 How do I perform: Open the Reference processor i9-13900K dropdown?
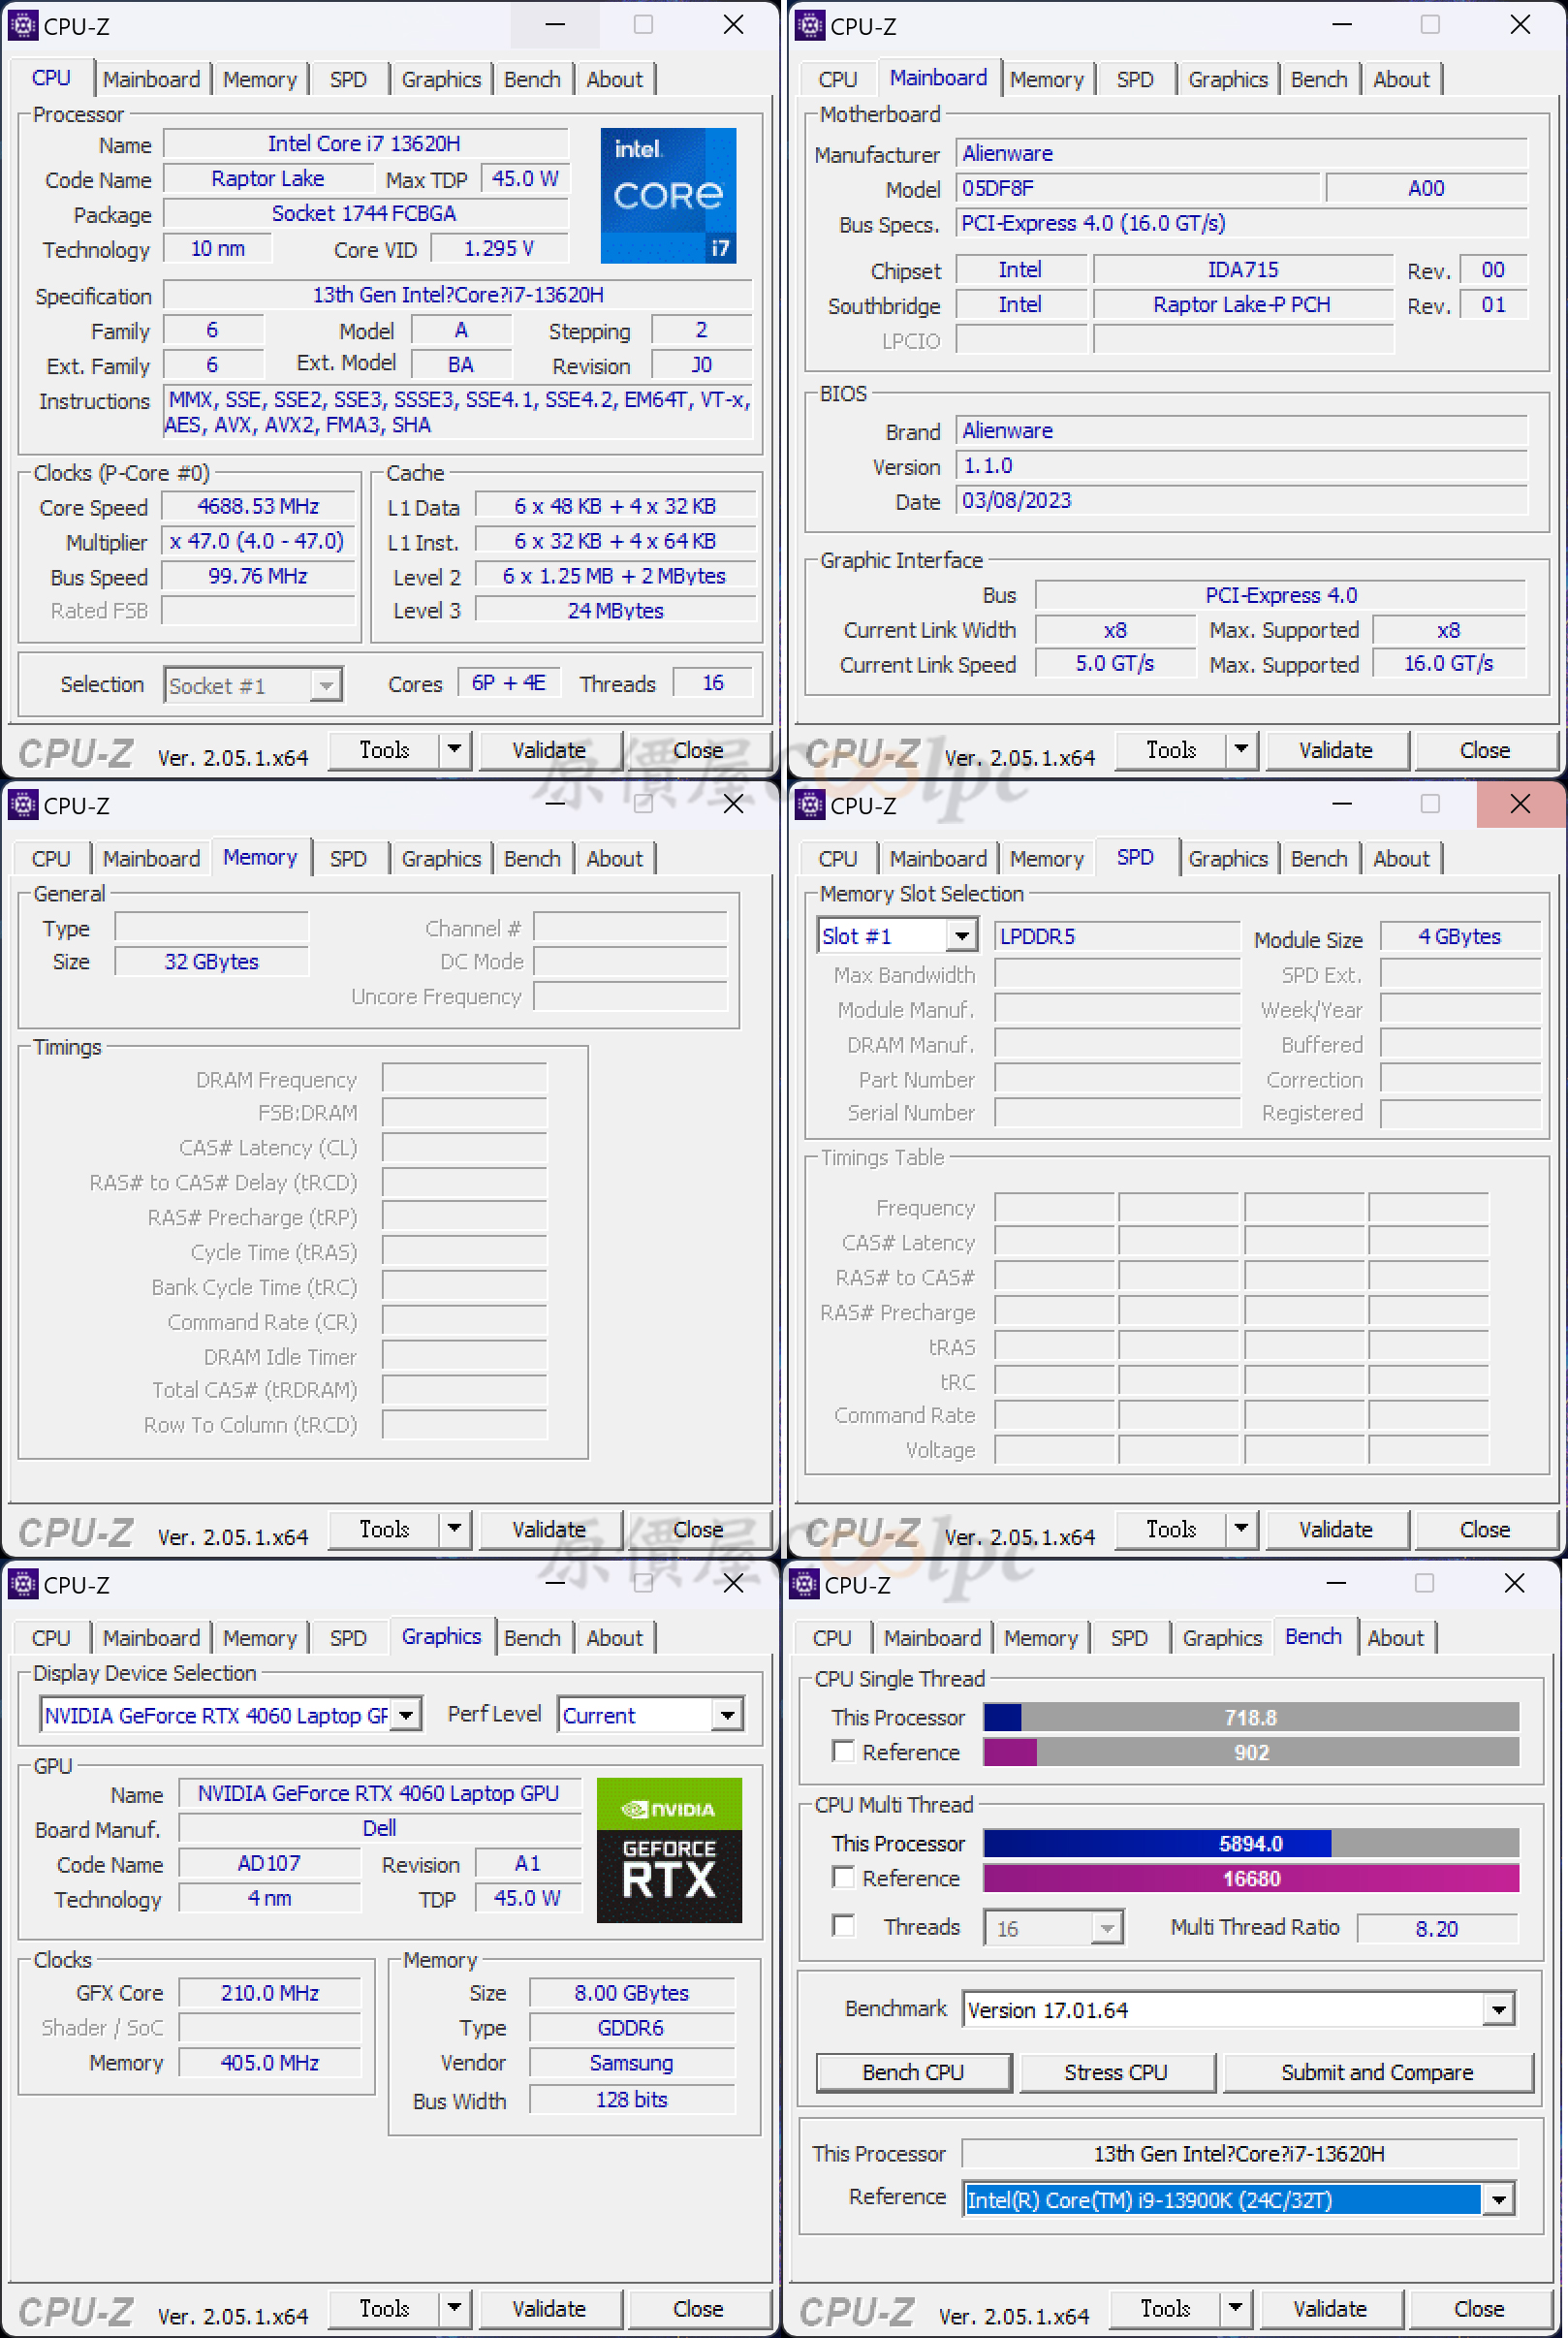[1239, 2199]
